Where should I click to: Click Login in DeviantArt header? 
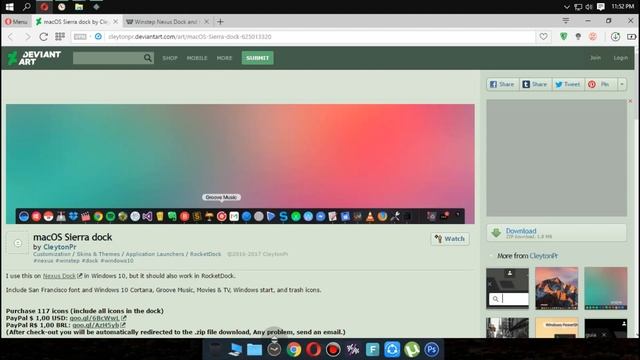coord(620,58)
